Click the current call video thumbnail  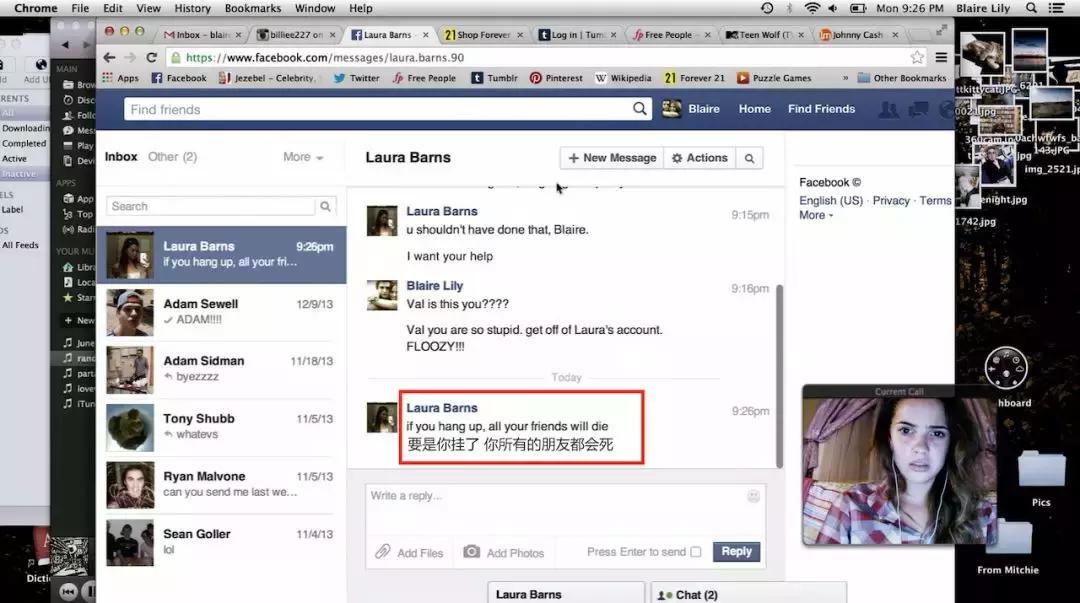pos(898,471)
